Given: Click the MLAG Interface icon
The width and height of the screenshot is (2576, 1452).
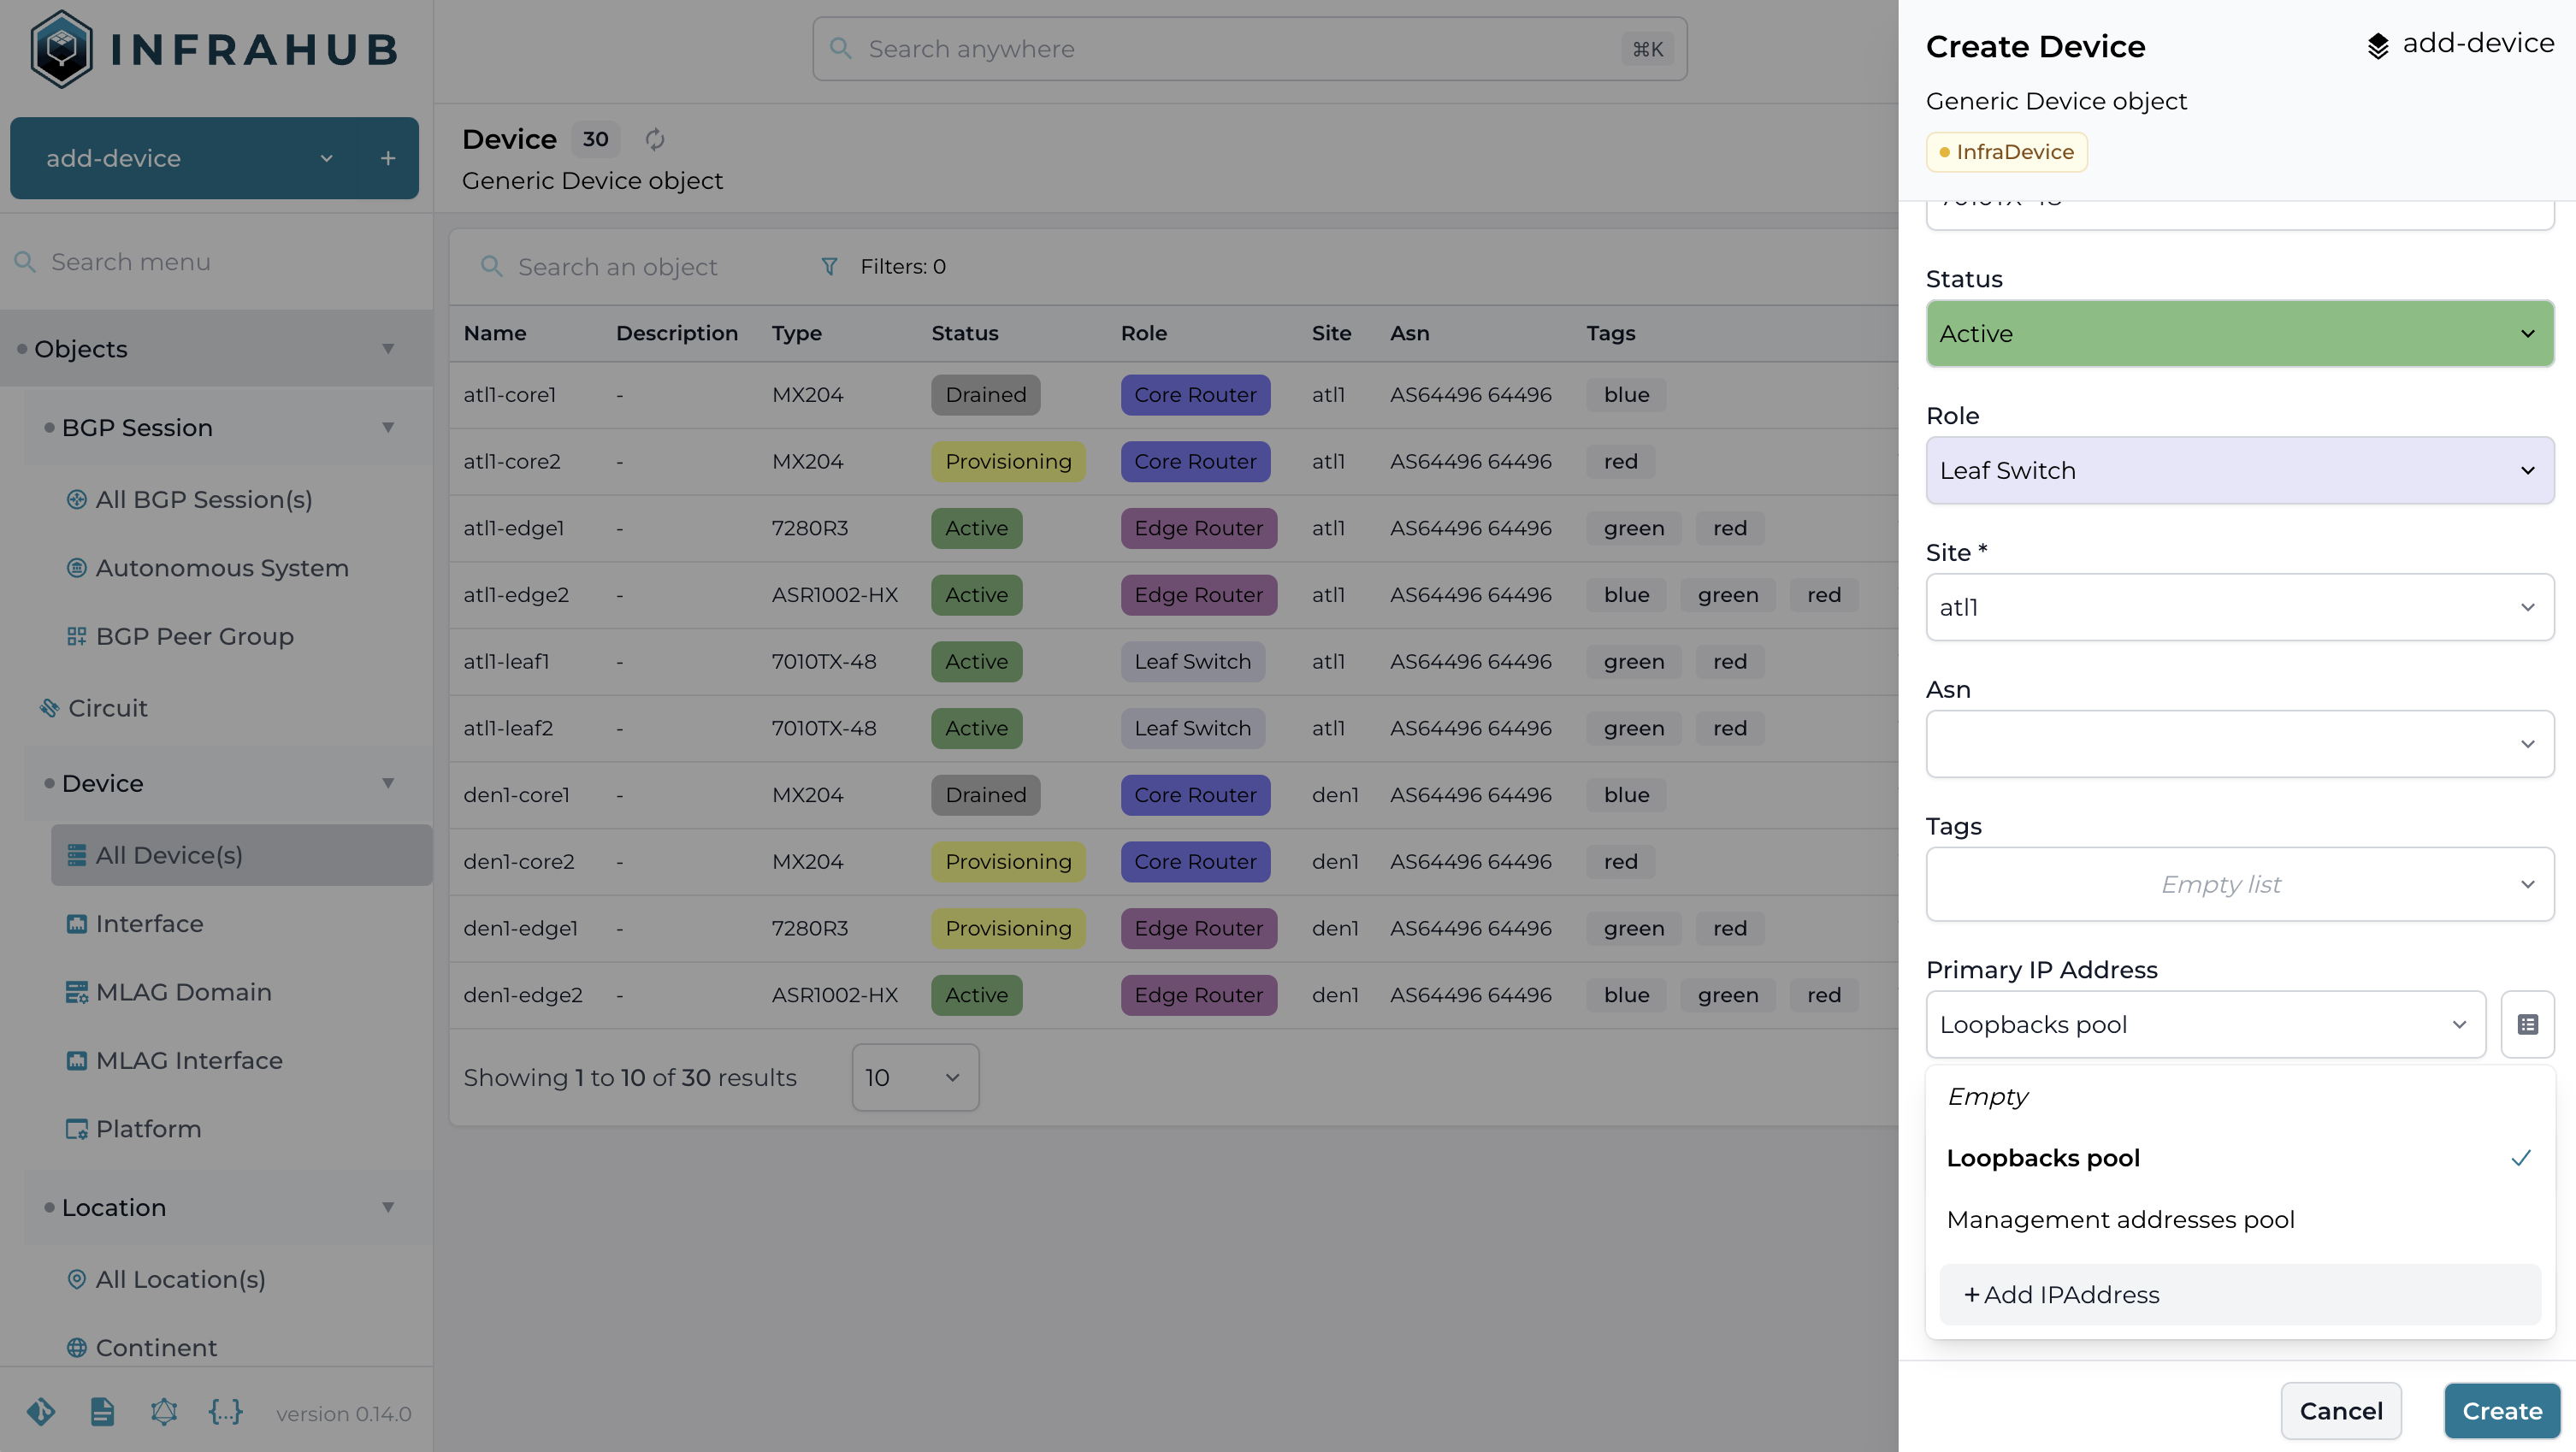Looking at the screenshot, I should click(x=76, y=1060).
